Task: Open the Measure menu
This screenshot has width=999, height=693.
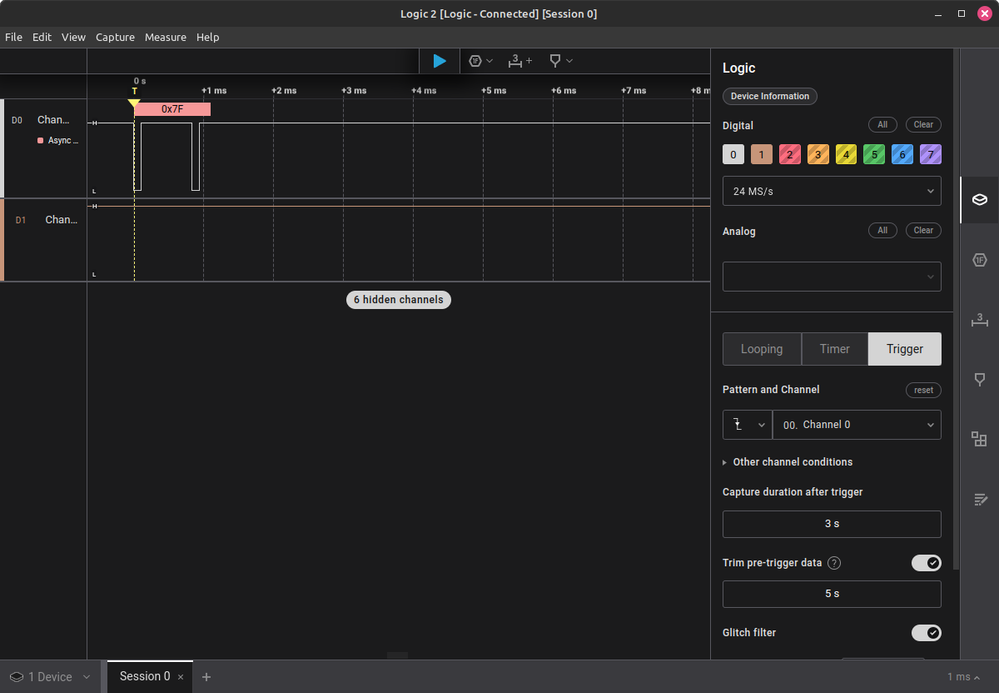Action: [165, 37]
